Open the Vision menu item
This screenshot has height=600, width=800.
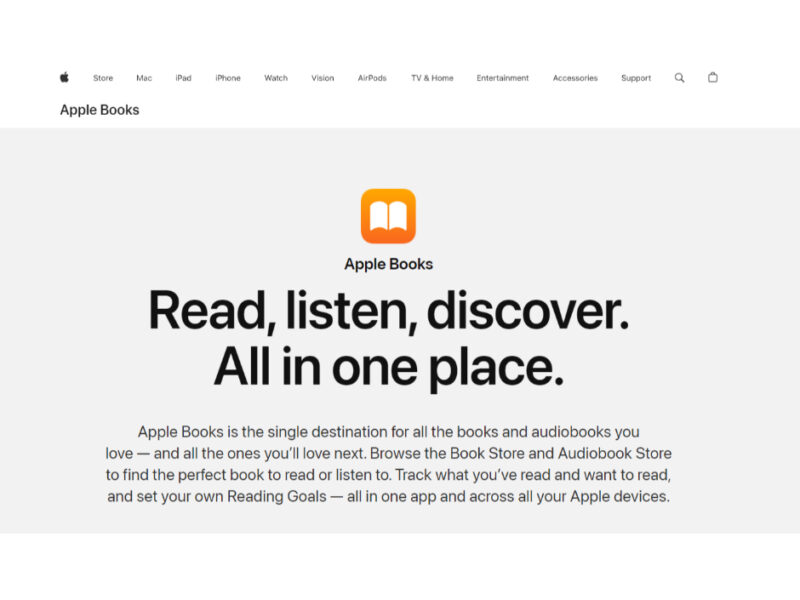322,78
